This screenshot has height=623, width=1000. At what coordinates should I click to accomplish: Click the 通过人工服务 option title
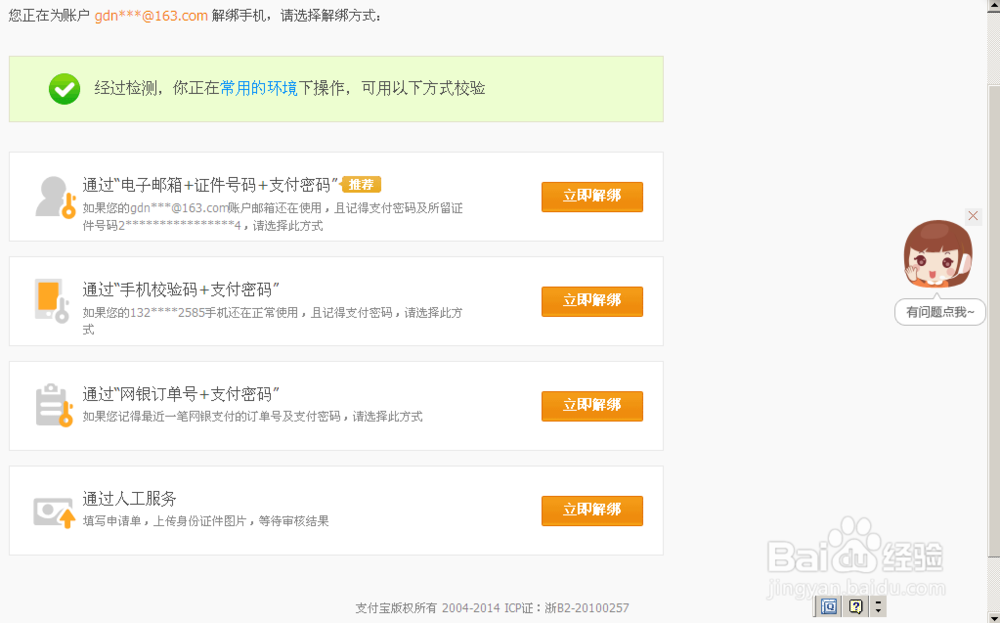tap(130, 499)
